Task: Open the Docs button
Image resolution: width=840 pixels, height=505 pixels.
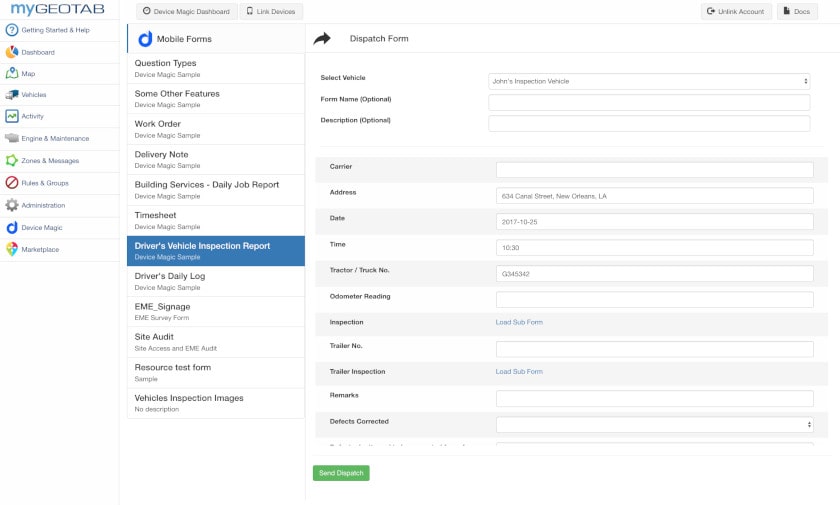Action: click(797, 11)
